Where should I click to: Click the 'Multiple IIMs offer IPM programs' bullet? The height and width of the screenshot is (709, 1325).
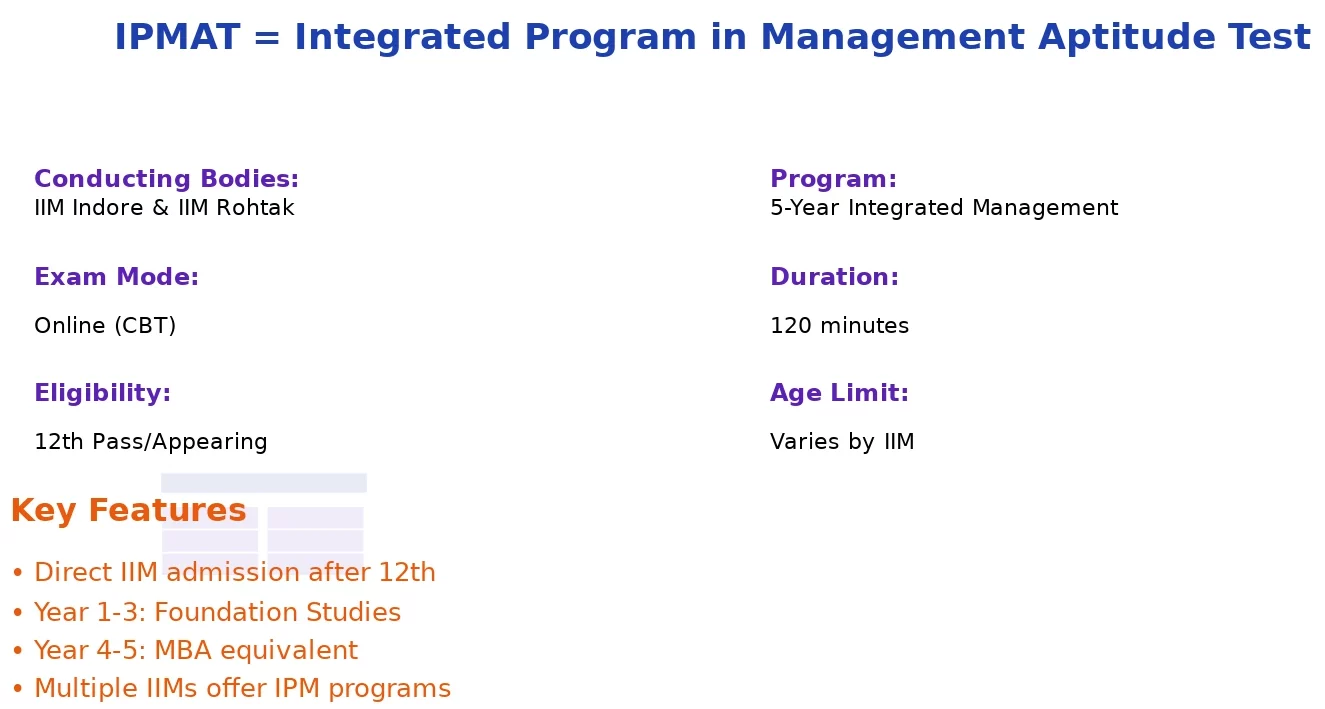click(242, 689)
